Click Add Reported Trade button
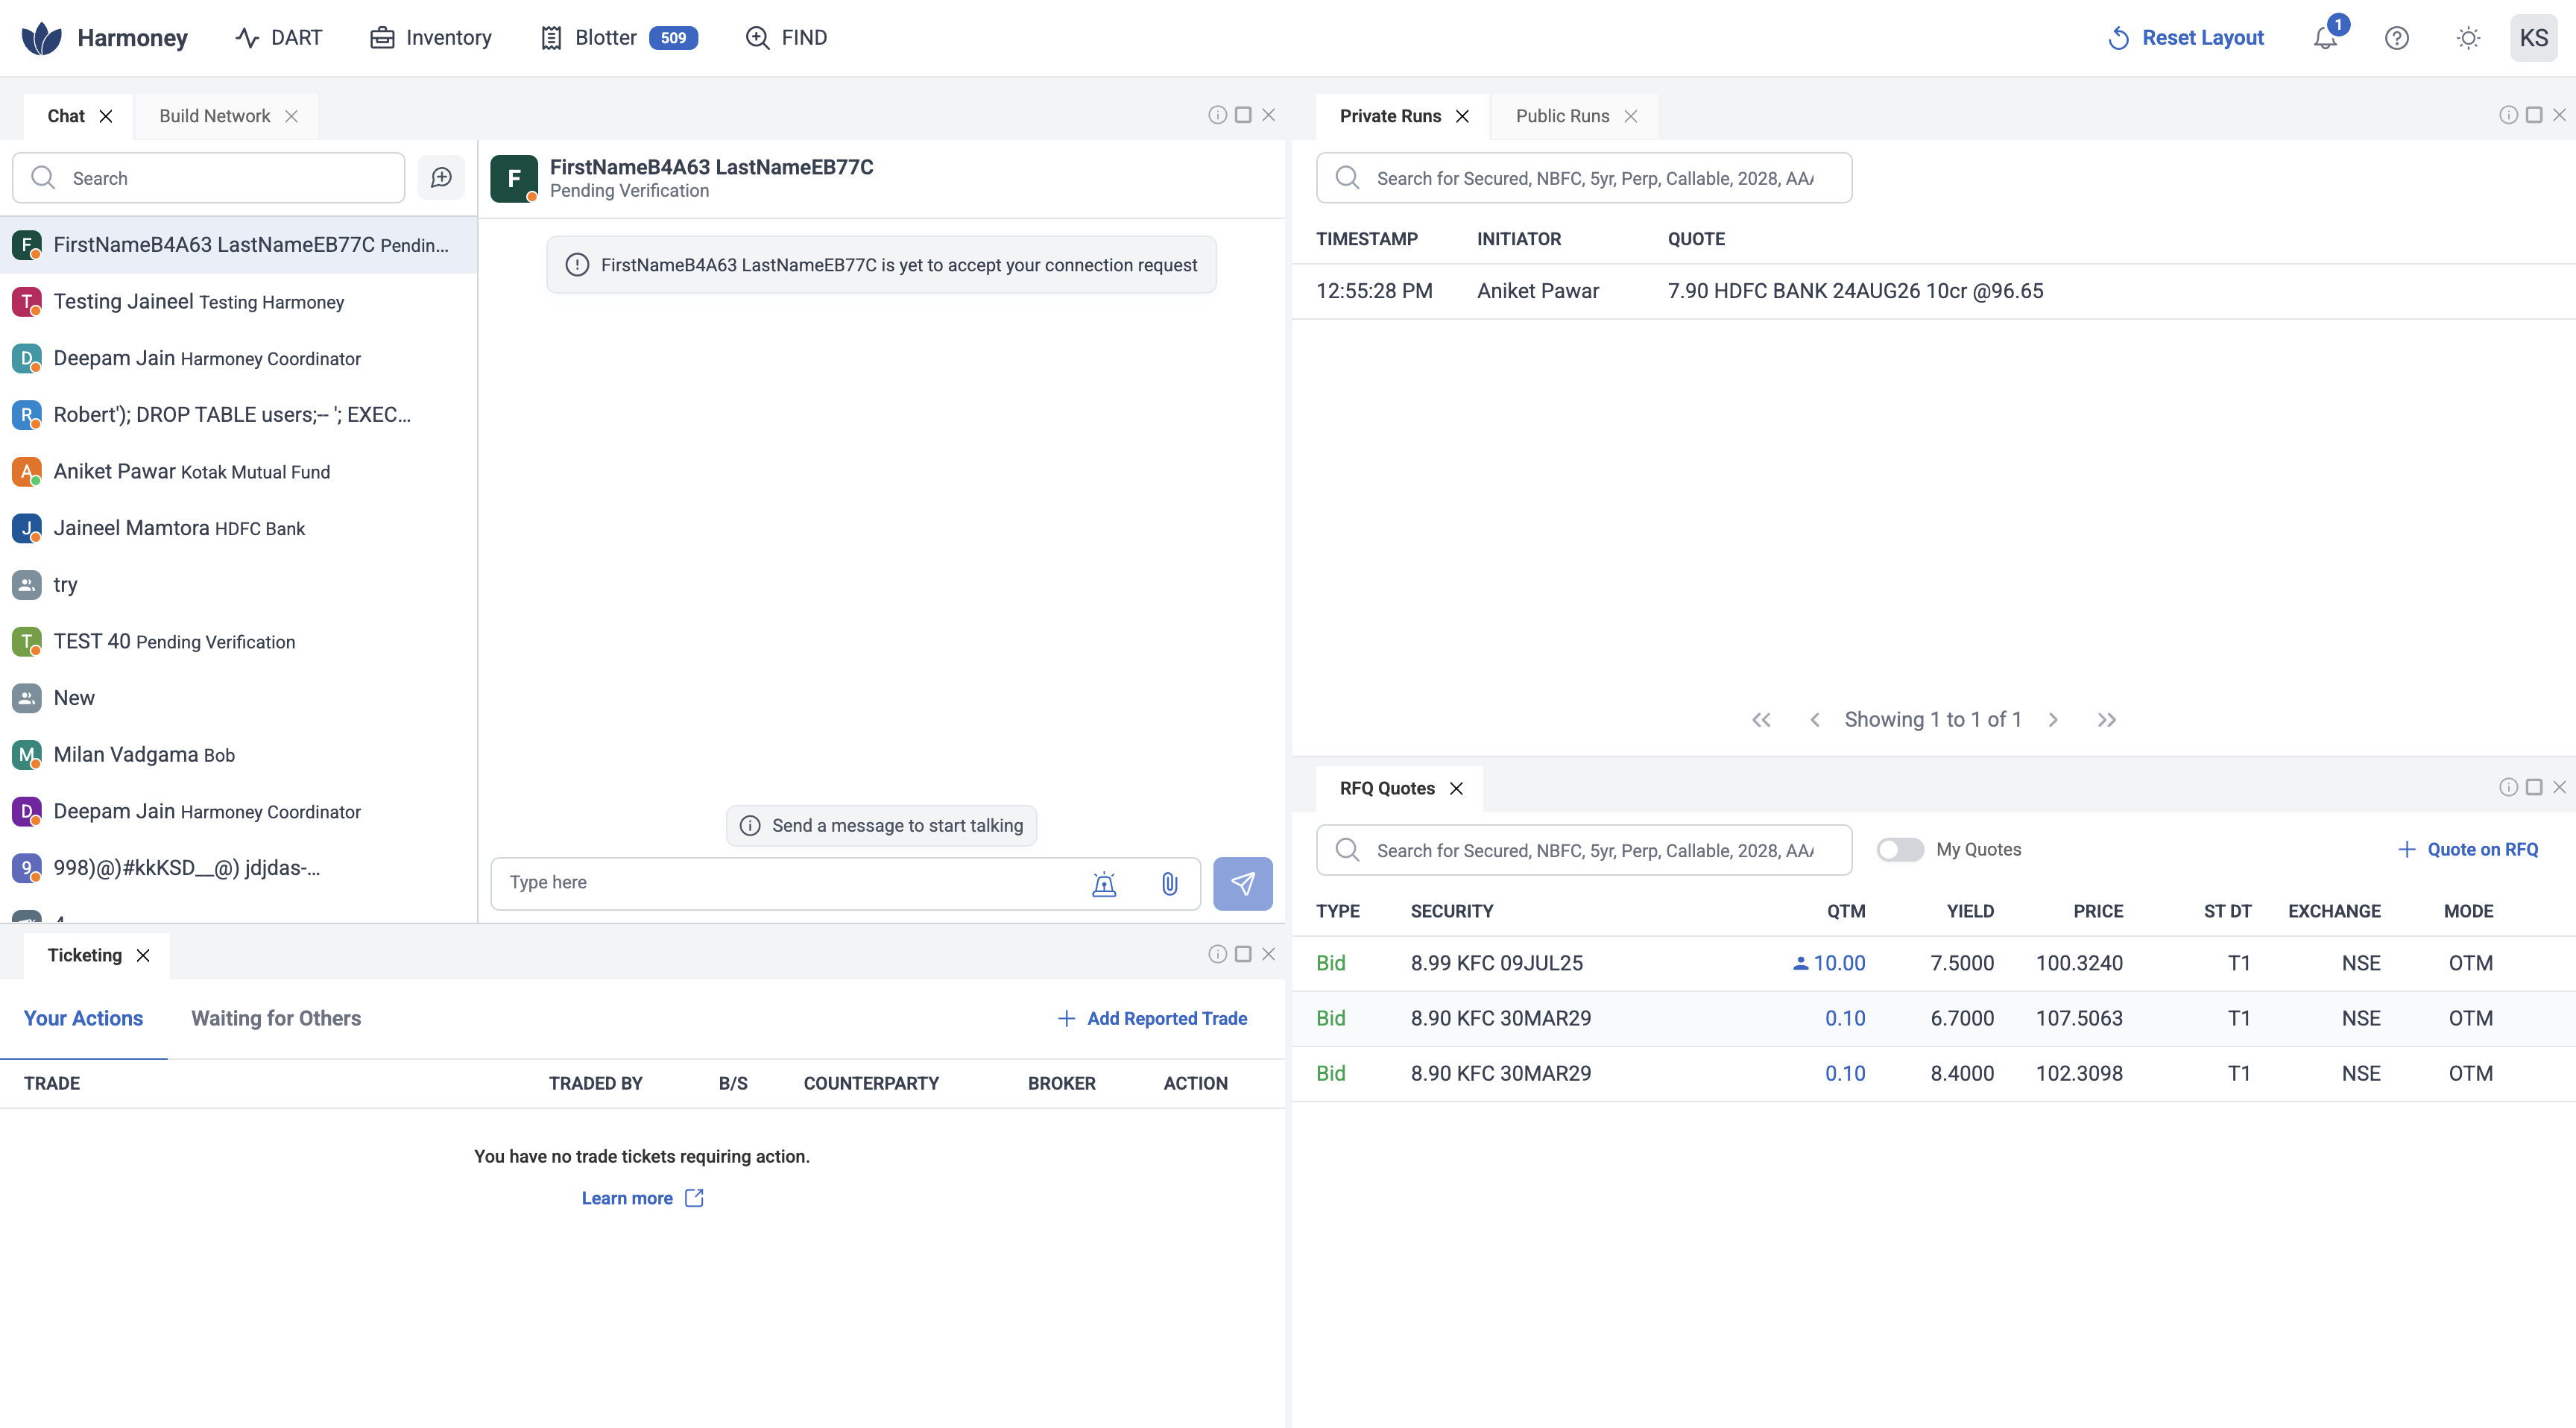Viewport: 2576px width, 1428px height. (1152, 1018)
